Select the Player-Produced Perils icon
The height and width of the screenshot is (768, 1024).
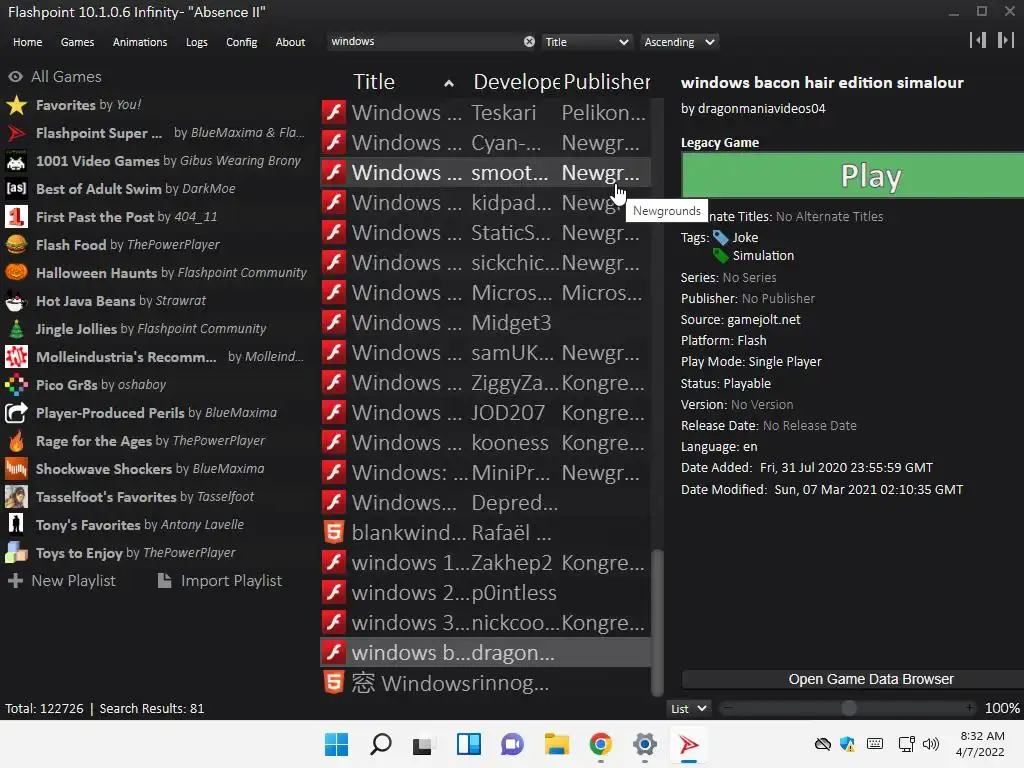pyautogui.click(x=16, y=413)
